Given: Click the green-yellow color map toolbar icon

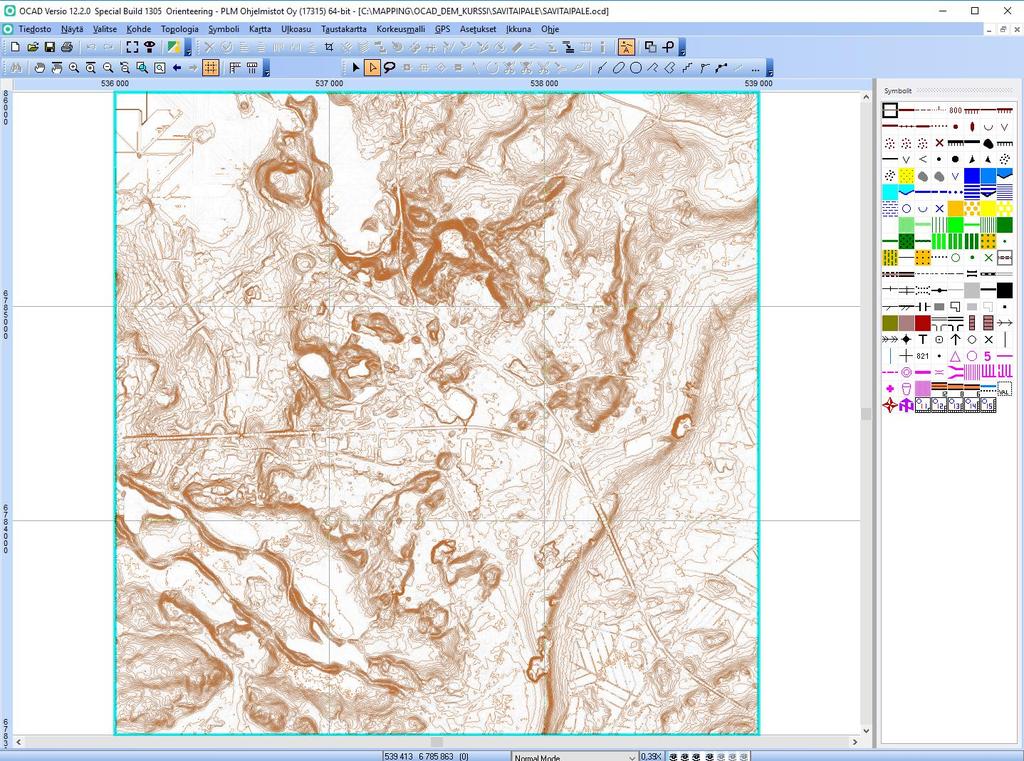Looking at the screenshot, I should (174, 47).
